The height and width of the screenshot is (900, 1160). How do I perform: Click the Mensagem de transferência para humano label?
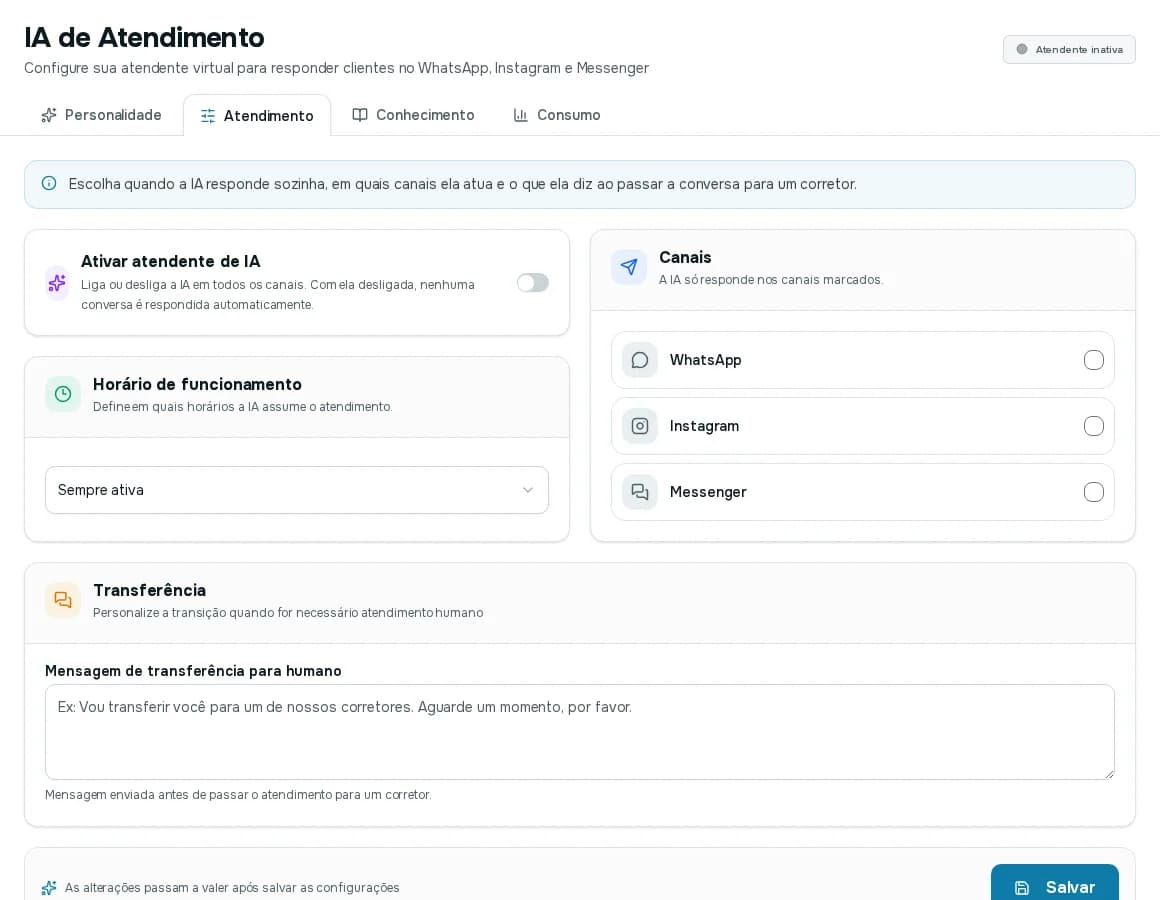point(193,671)
